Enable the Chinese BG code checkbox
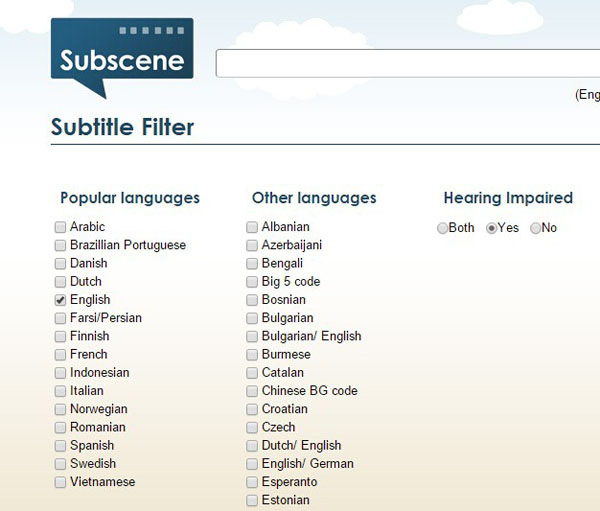 (252, 391)
